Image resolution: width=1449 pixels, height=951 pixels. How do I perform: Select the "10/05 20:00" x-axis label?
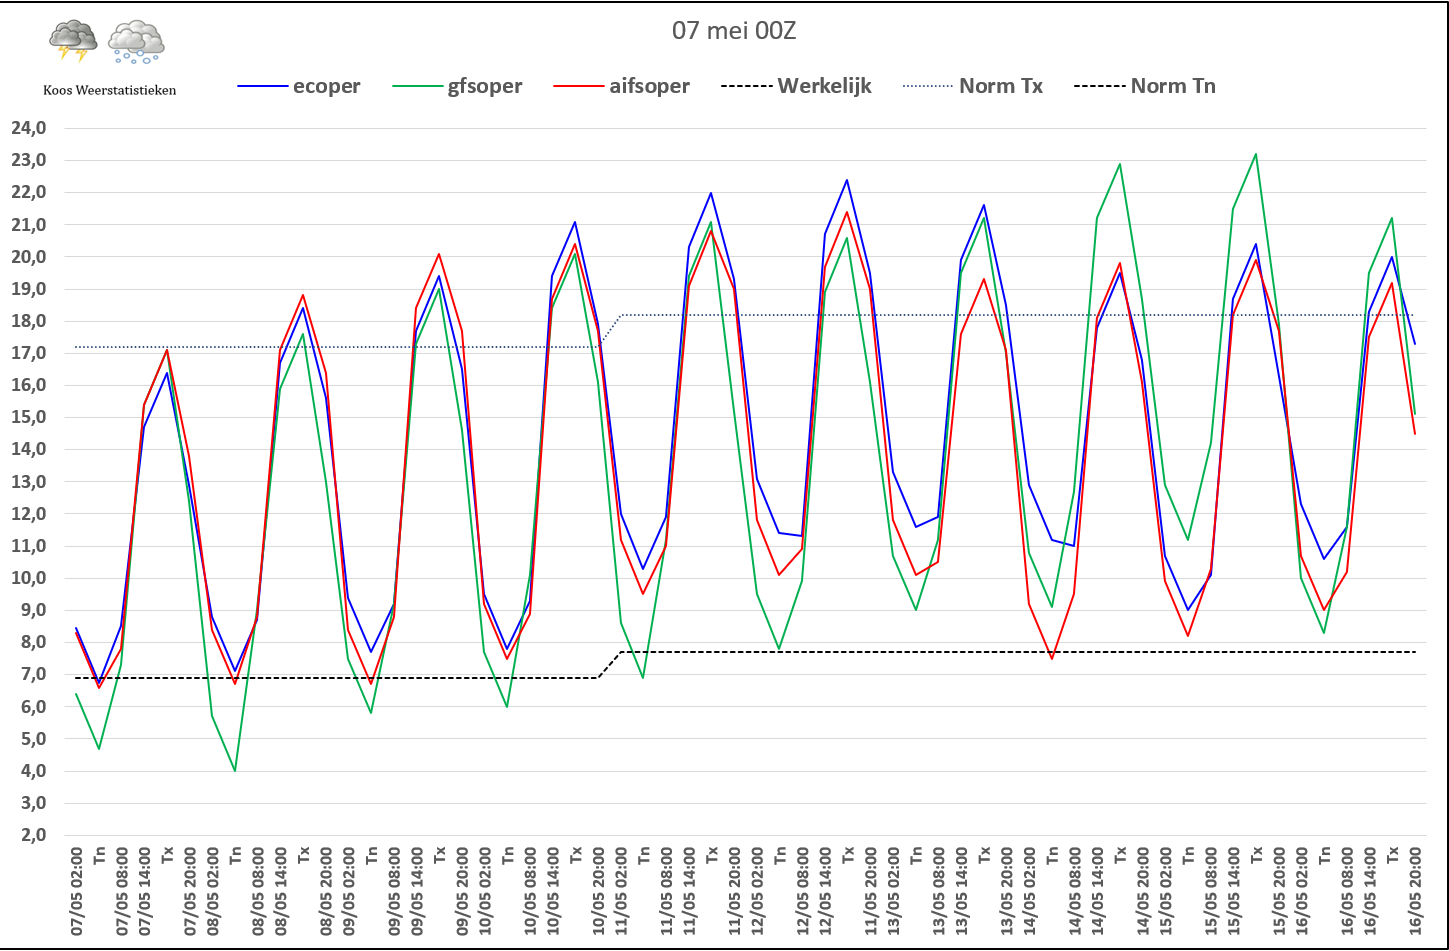tap(598, 890)
